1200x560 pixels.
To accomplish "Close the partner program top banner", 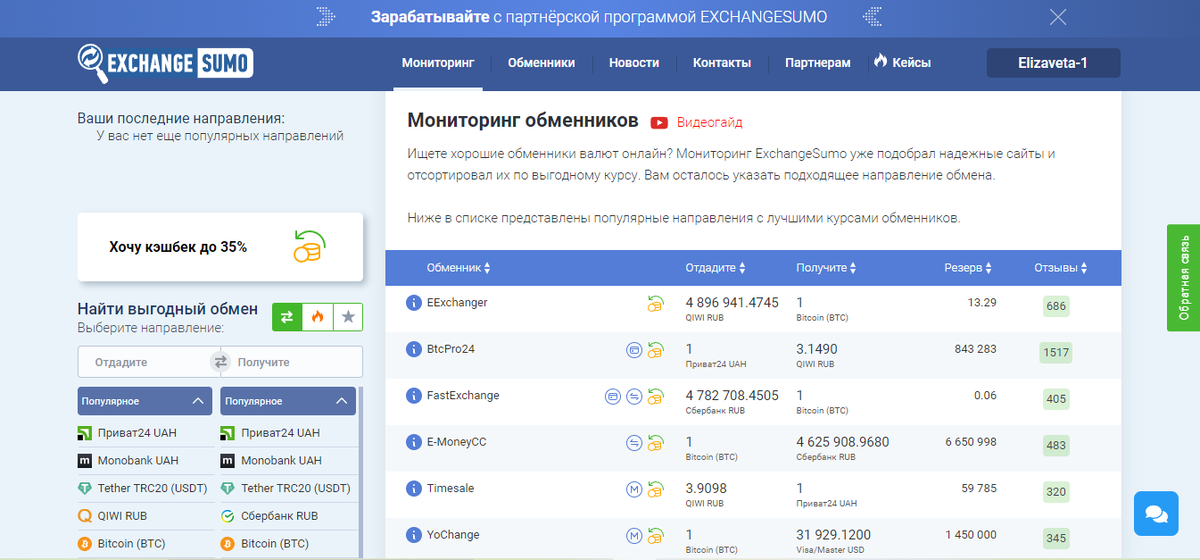I will 1058,17.
